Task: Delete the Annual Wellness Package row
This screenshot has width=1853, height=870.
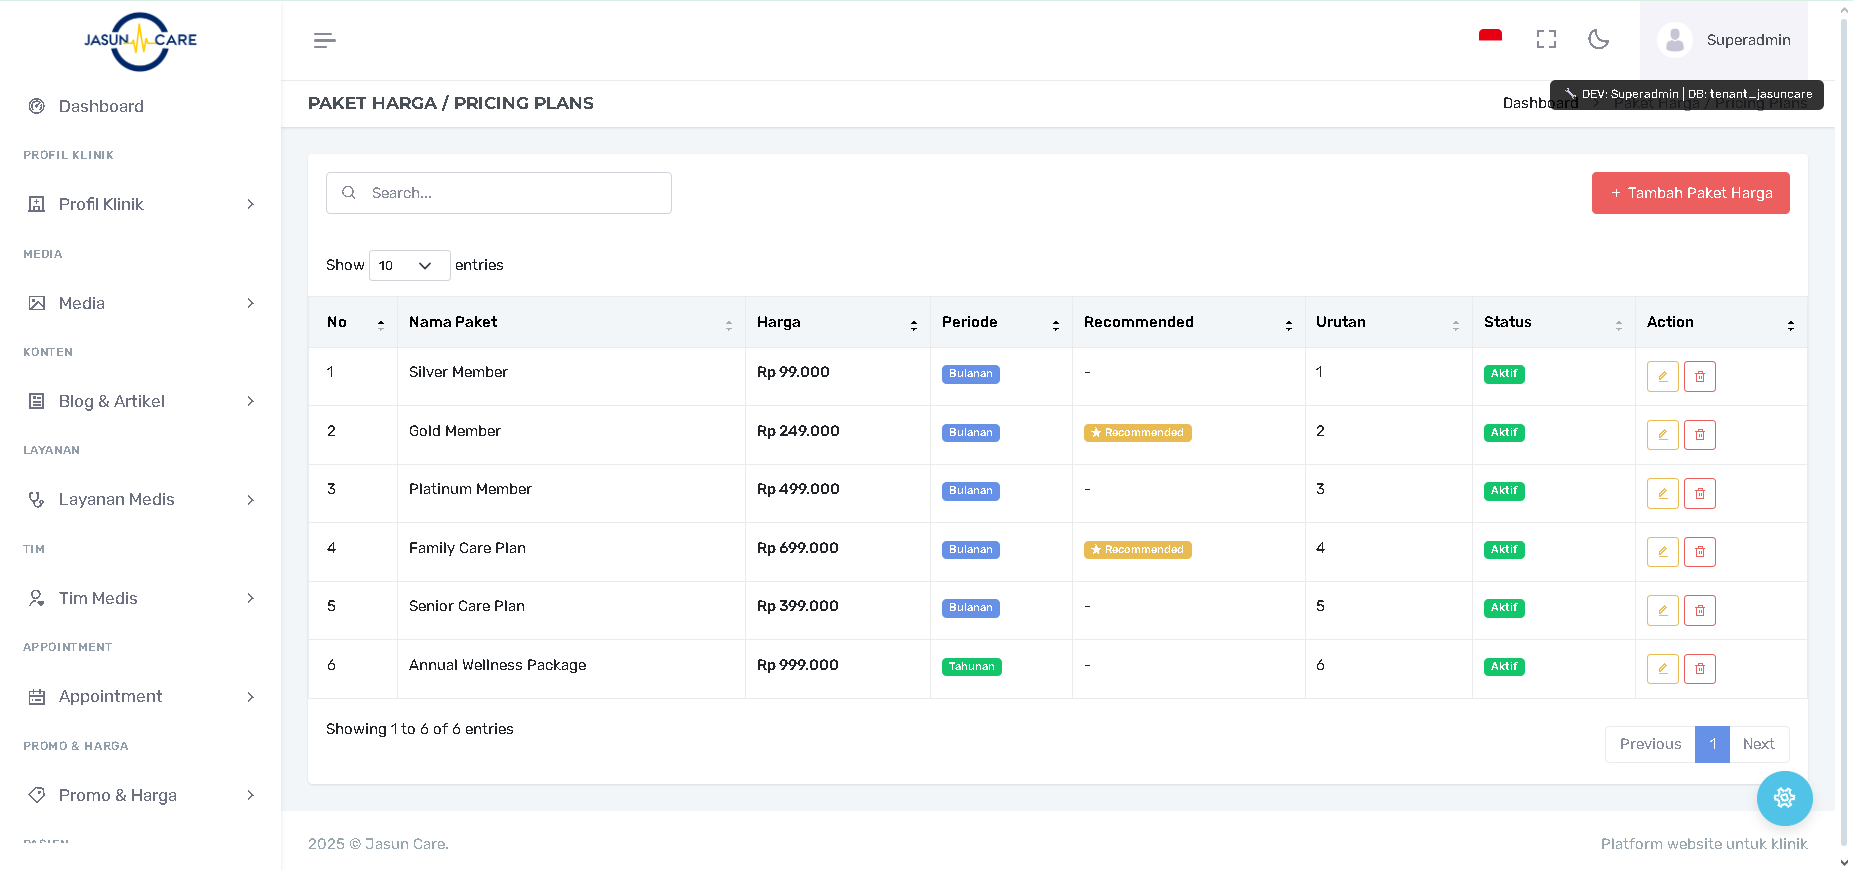Action: coord(1699,669)
